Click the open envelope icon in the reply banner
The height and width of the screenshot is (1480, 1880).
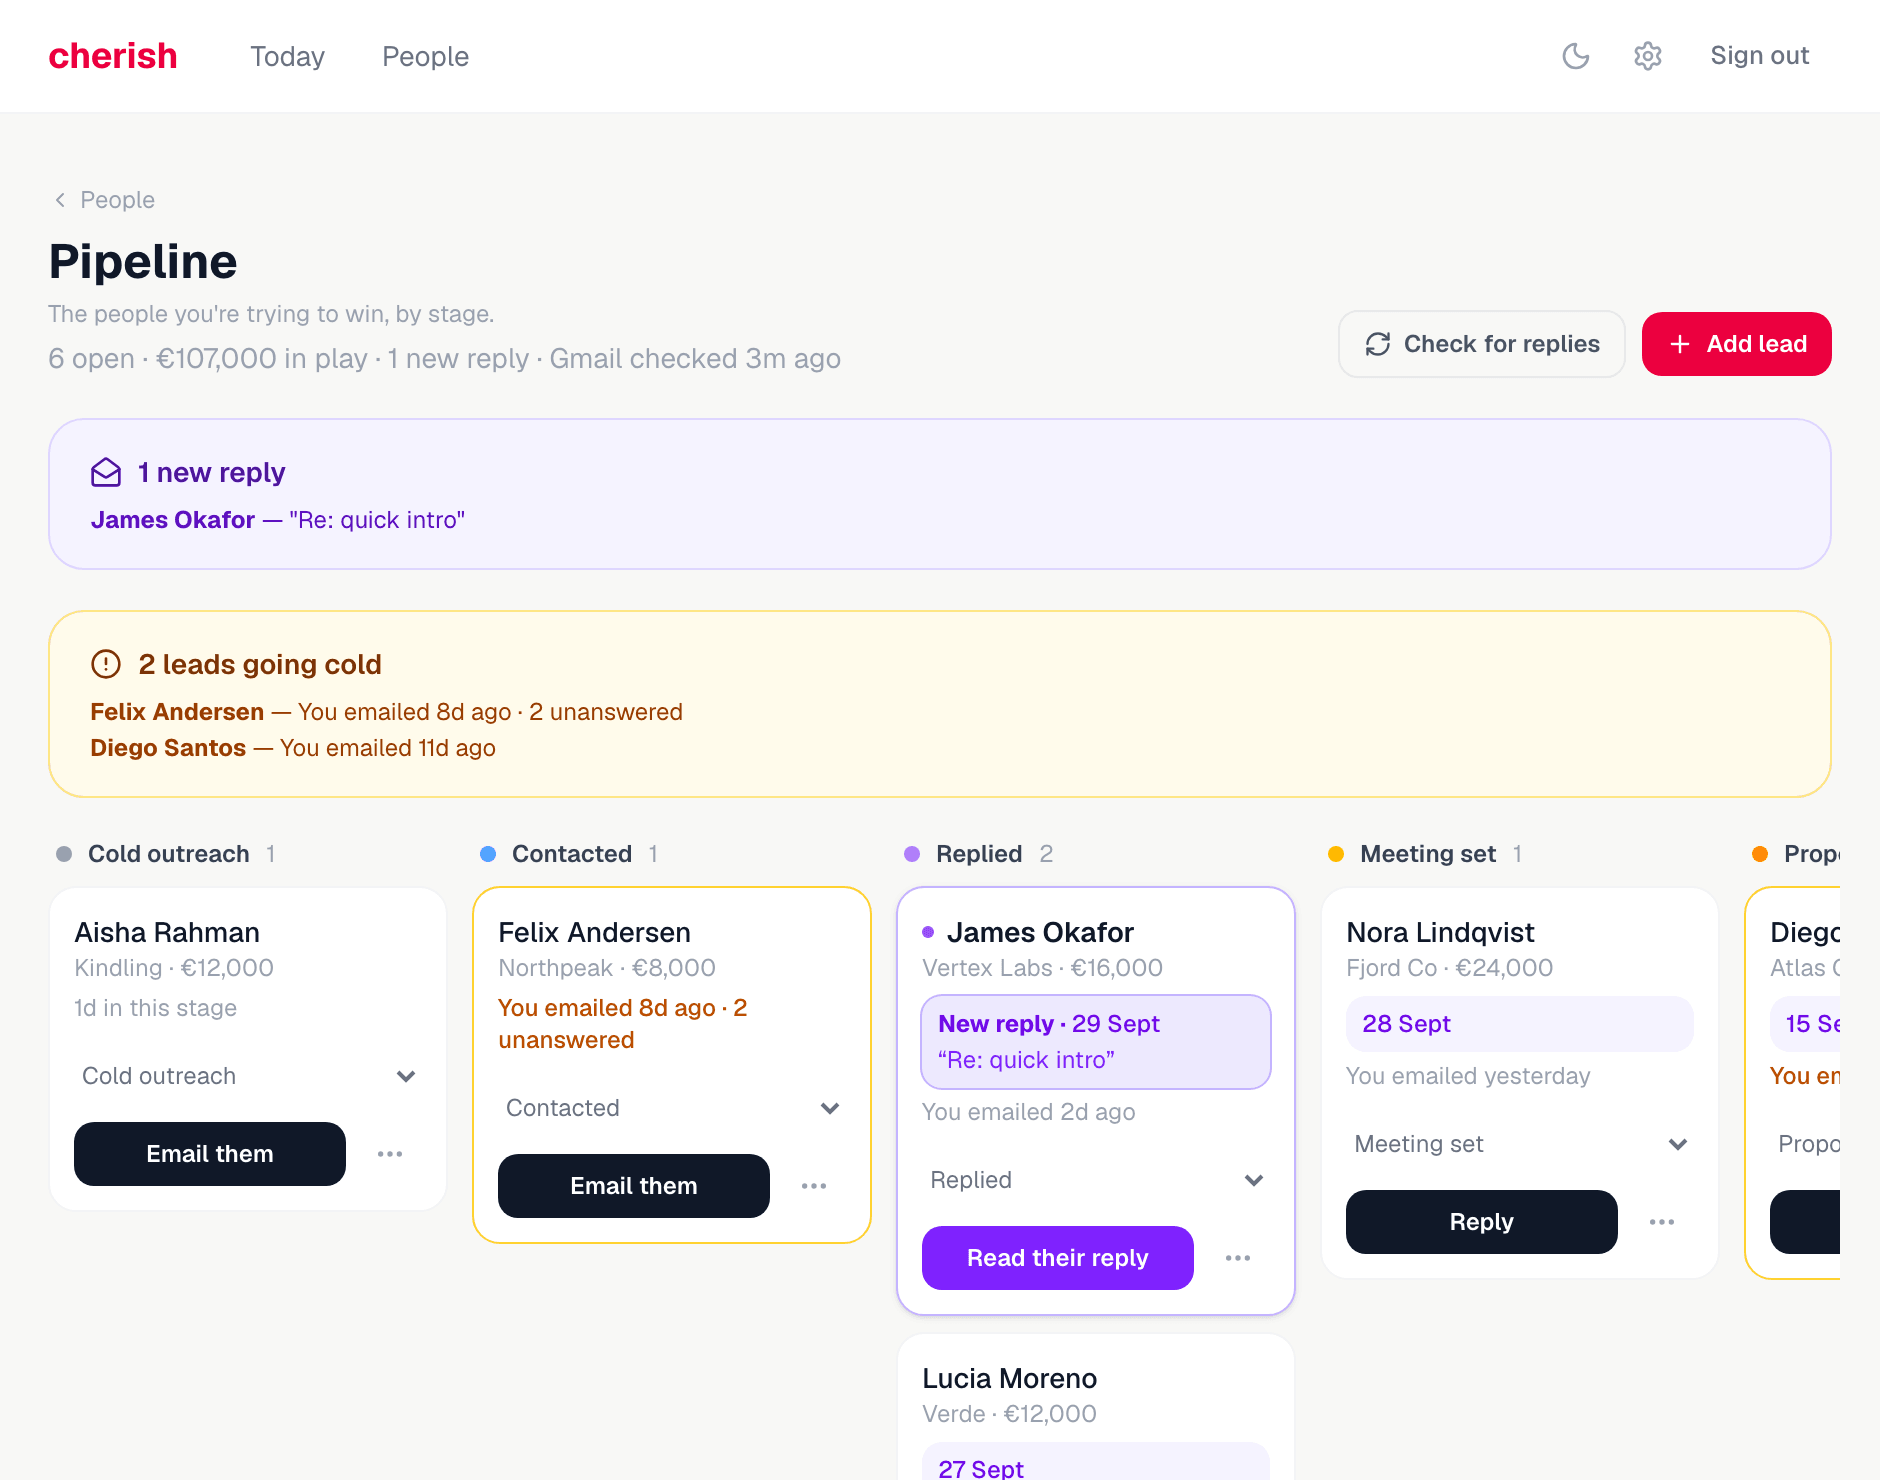(x=106, y=472)
